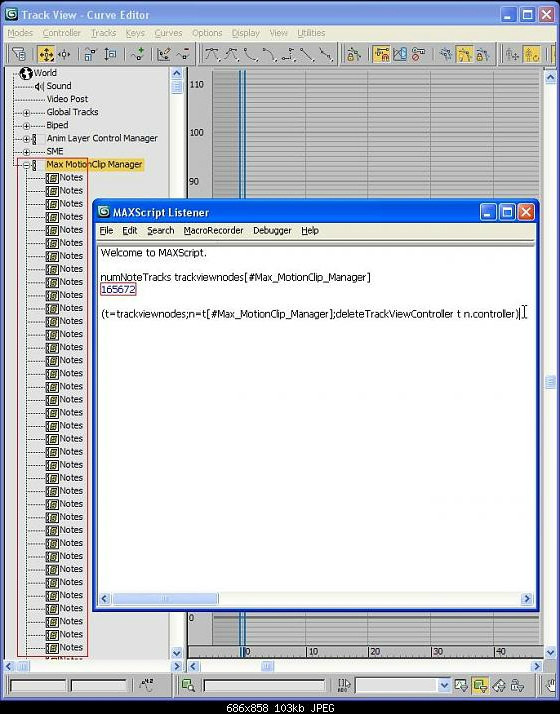The image size is (560, 714).
Task: Open the Search menu in Listener
Action: [161, 230]
